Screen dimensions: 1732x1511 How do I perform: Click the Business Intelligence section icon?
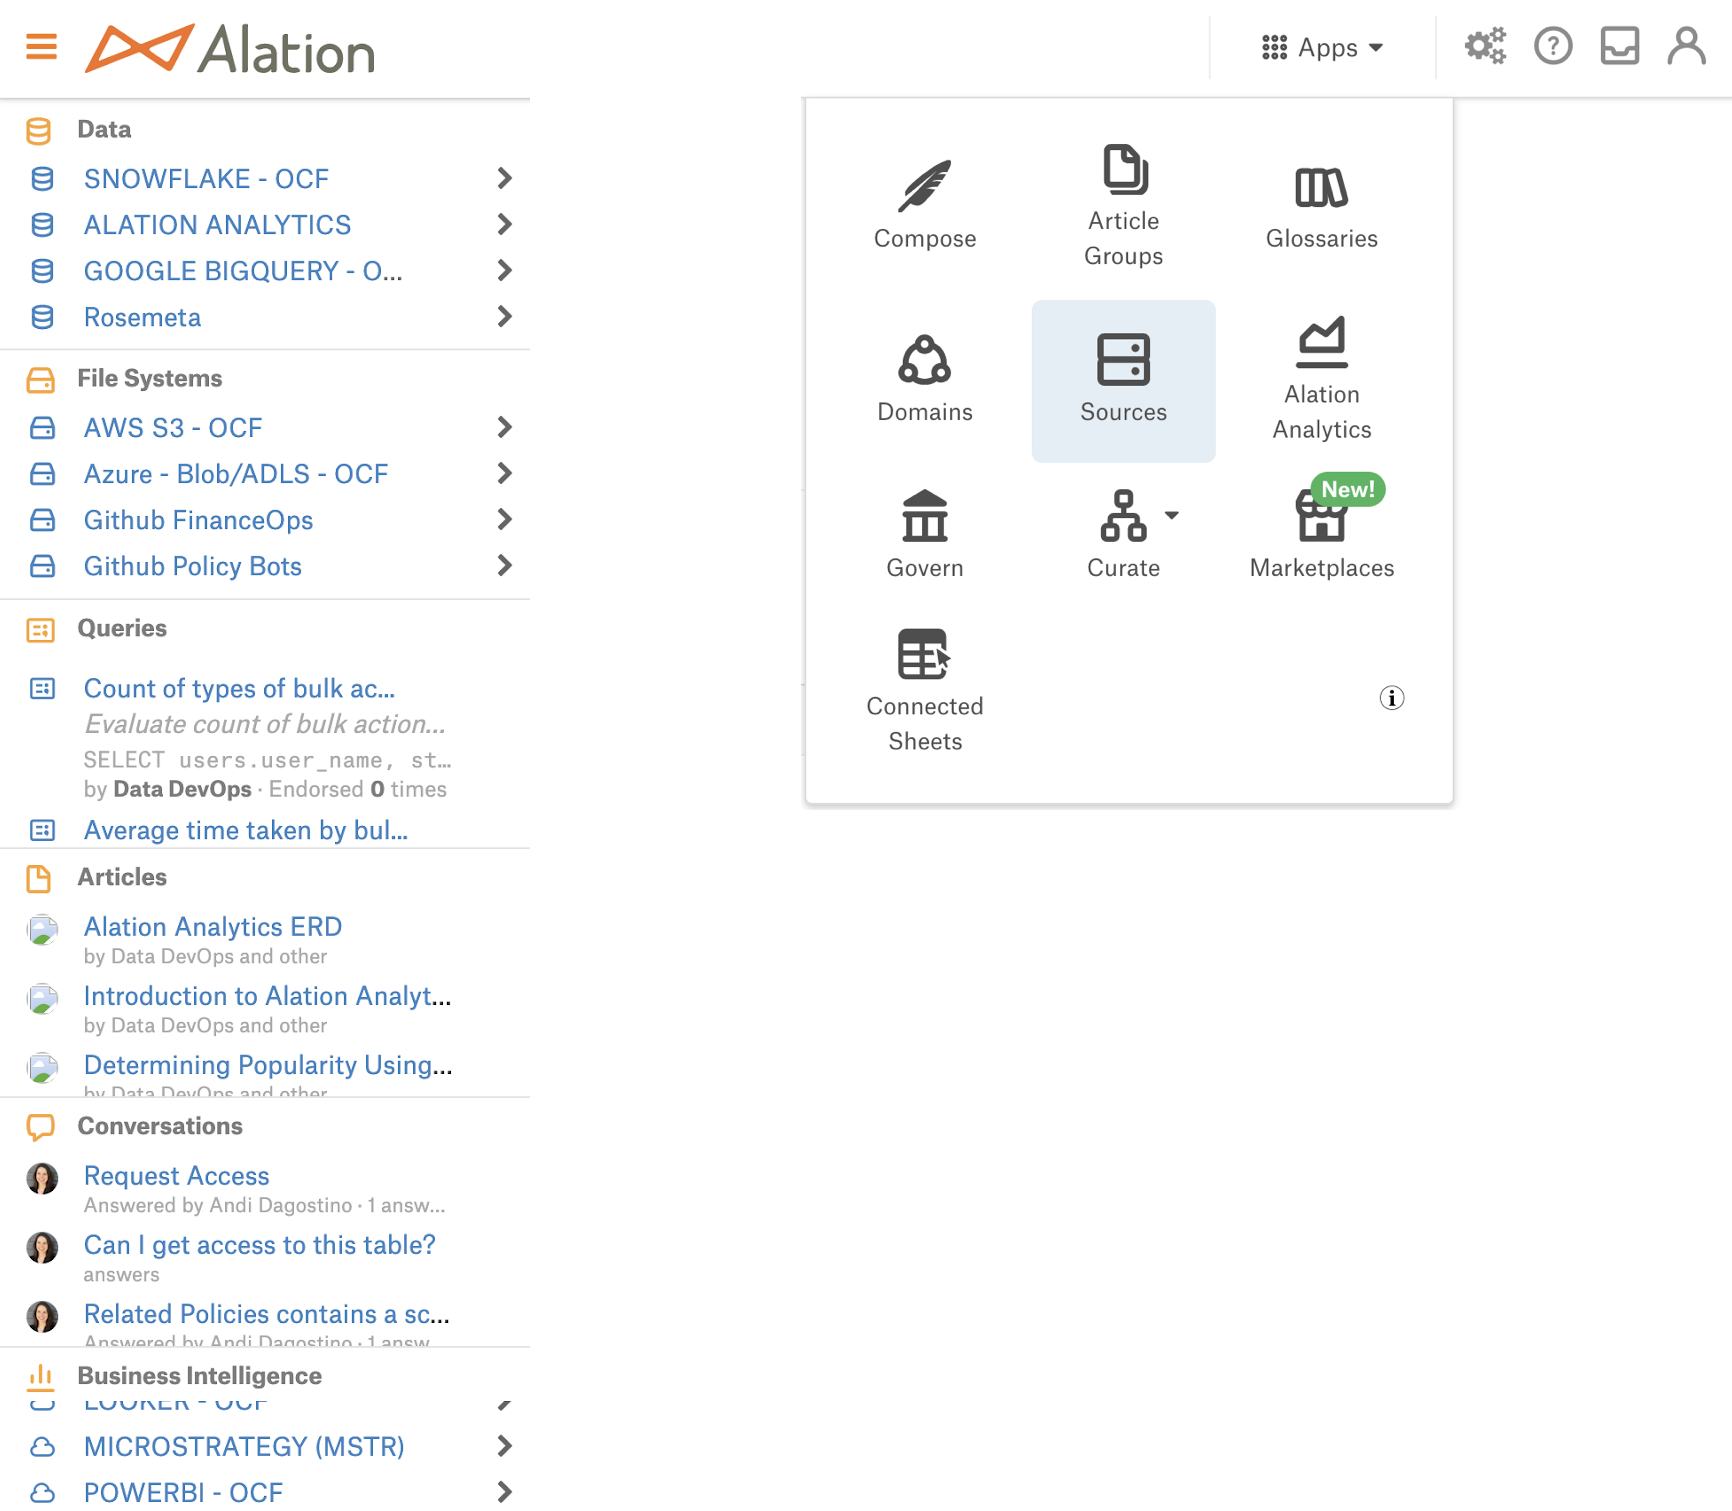40,1377
